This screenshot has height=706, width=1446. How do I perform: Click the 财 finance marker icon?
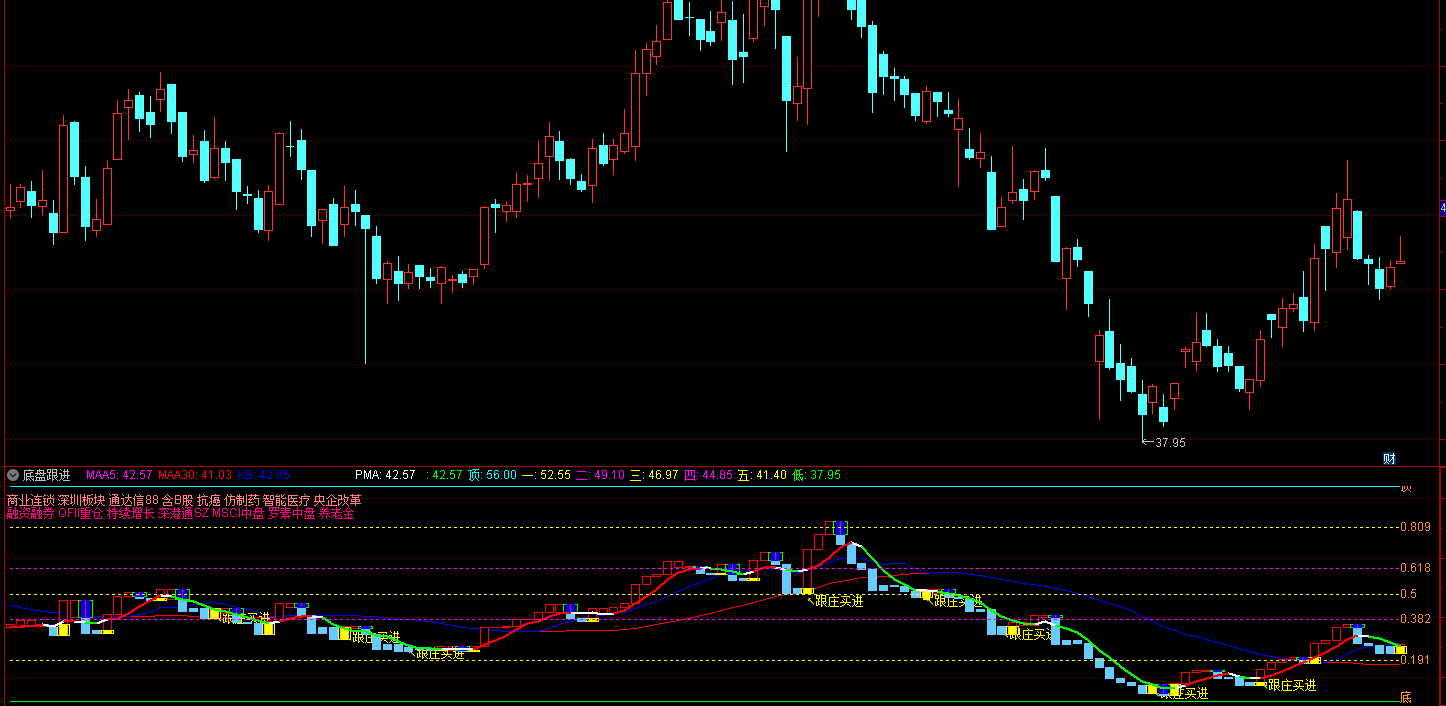click(x=1389, y=459)
